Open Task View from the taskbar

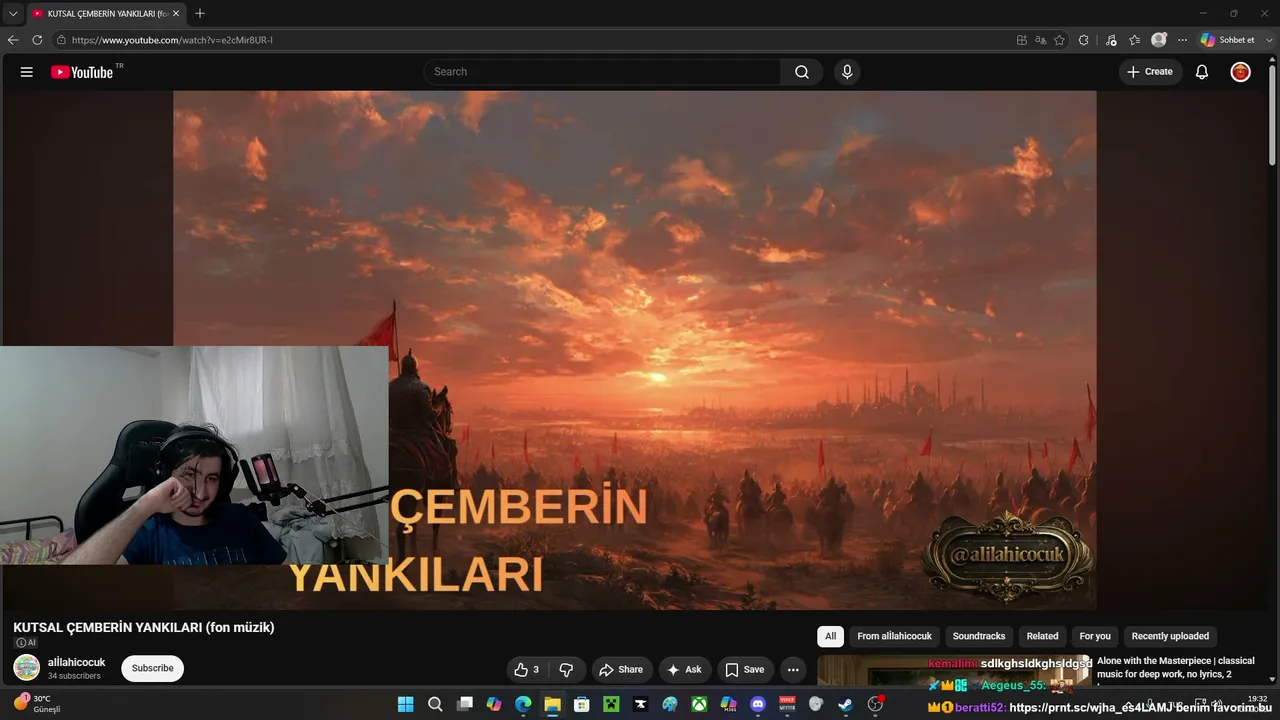click(x=464, y=704)
